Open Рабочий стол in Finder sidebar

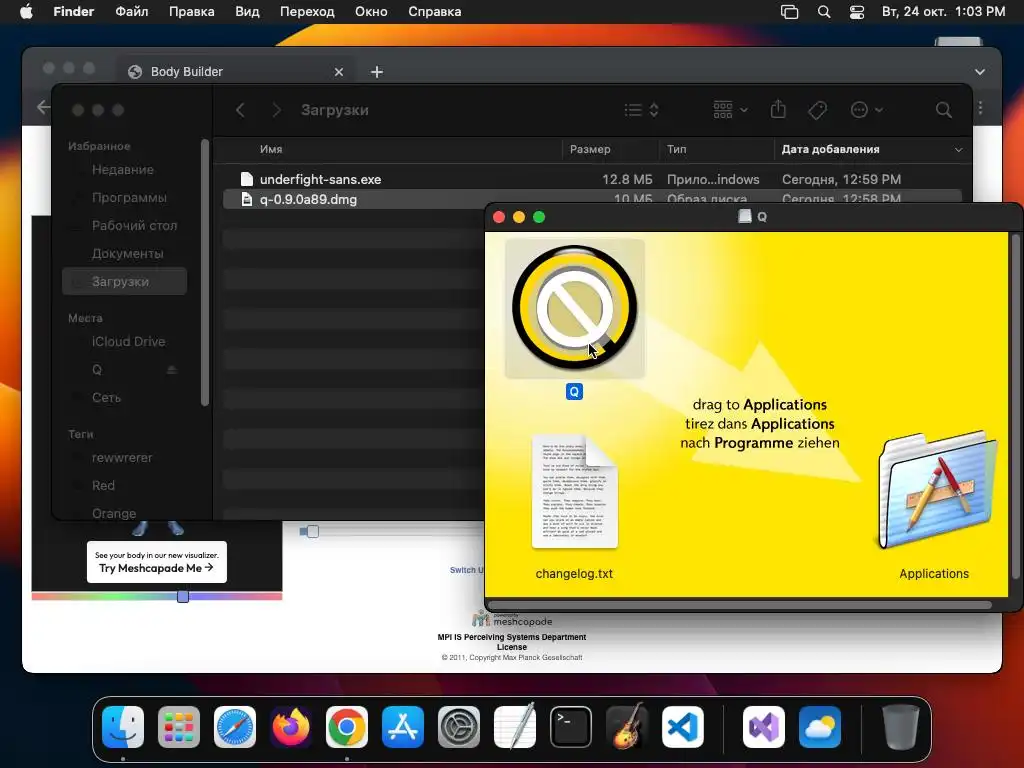[x=134, y=226]
